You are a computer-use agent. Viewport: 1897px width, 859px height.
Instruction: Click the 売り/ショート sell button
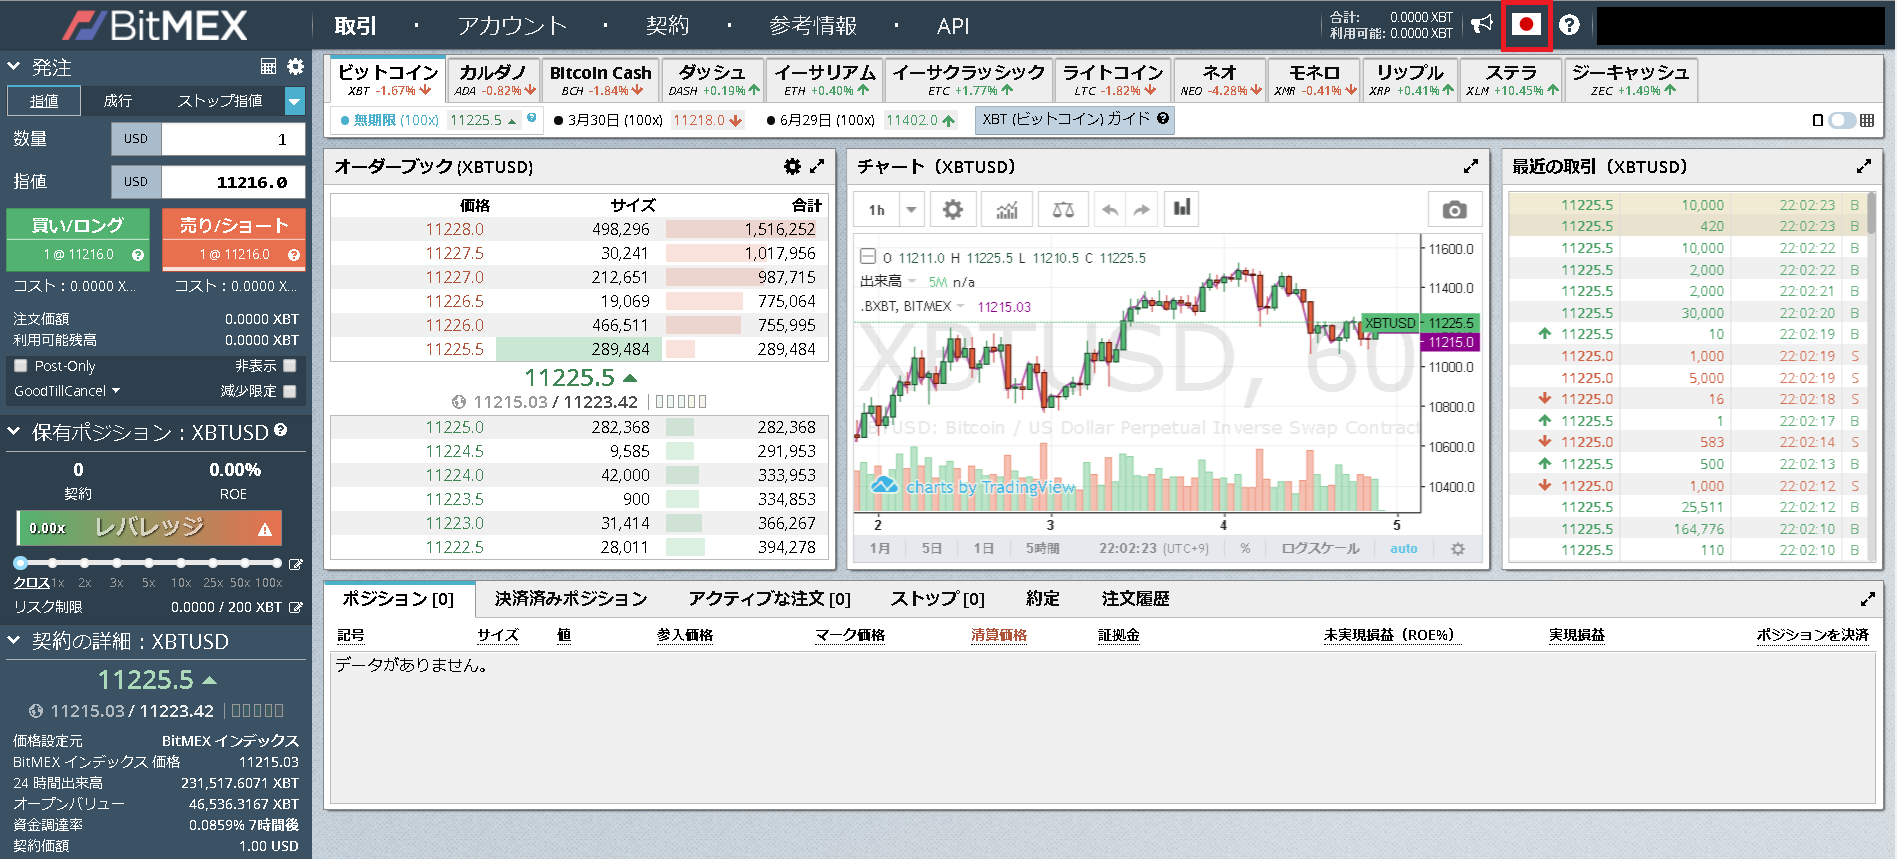tap(234, 238)
